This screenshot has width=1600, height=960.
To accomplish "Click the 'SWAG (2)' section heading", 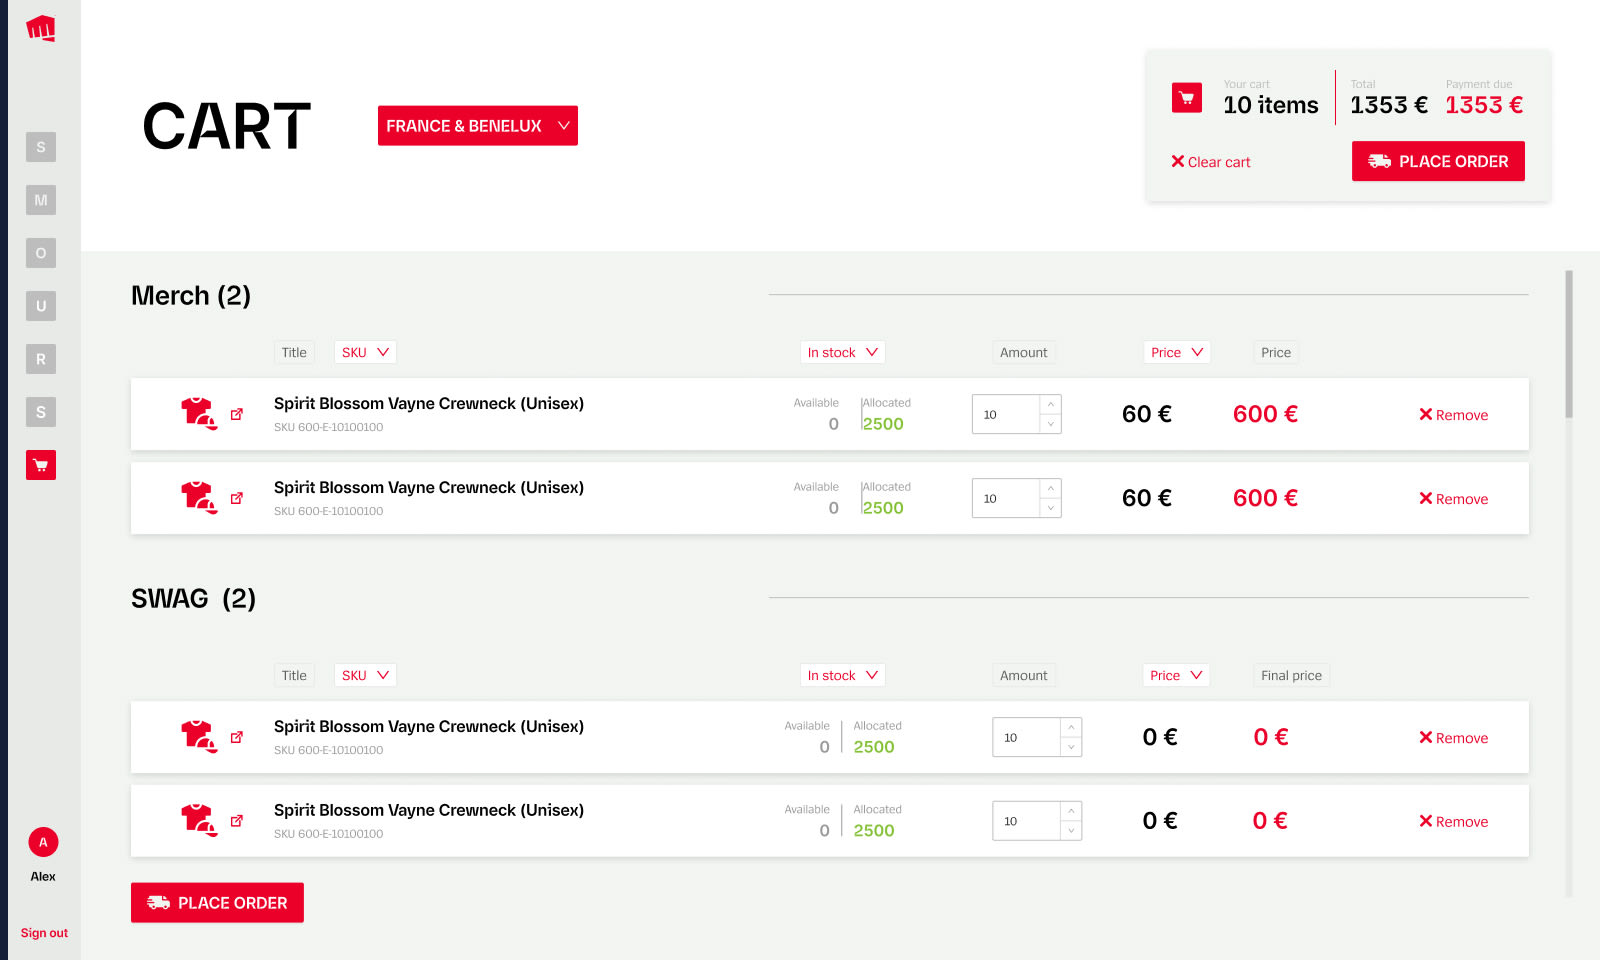I will coord(194,598).
